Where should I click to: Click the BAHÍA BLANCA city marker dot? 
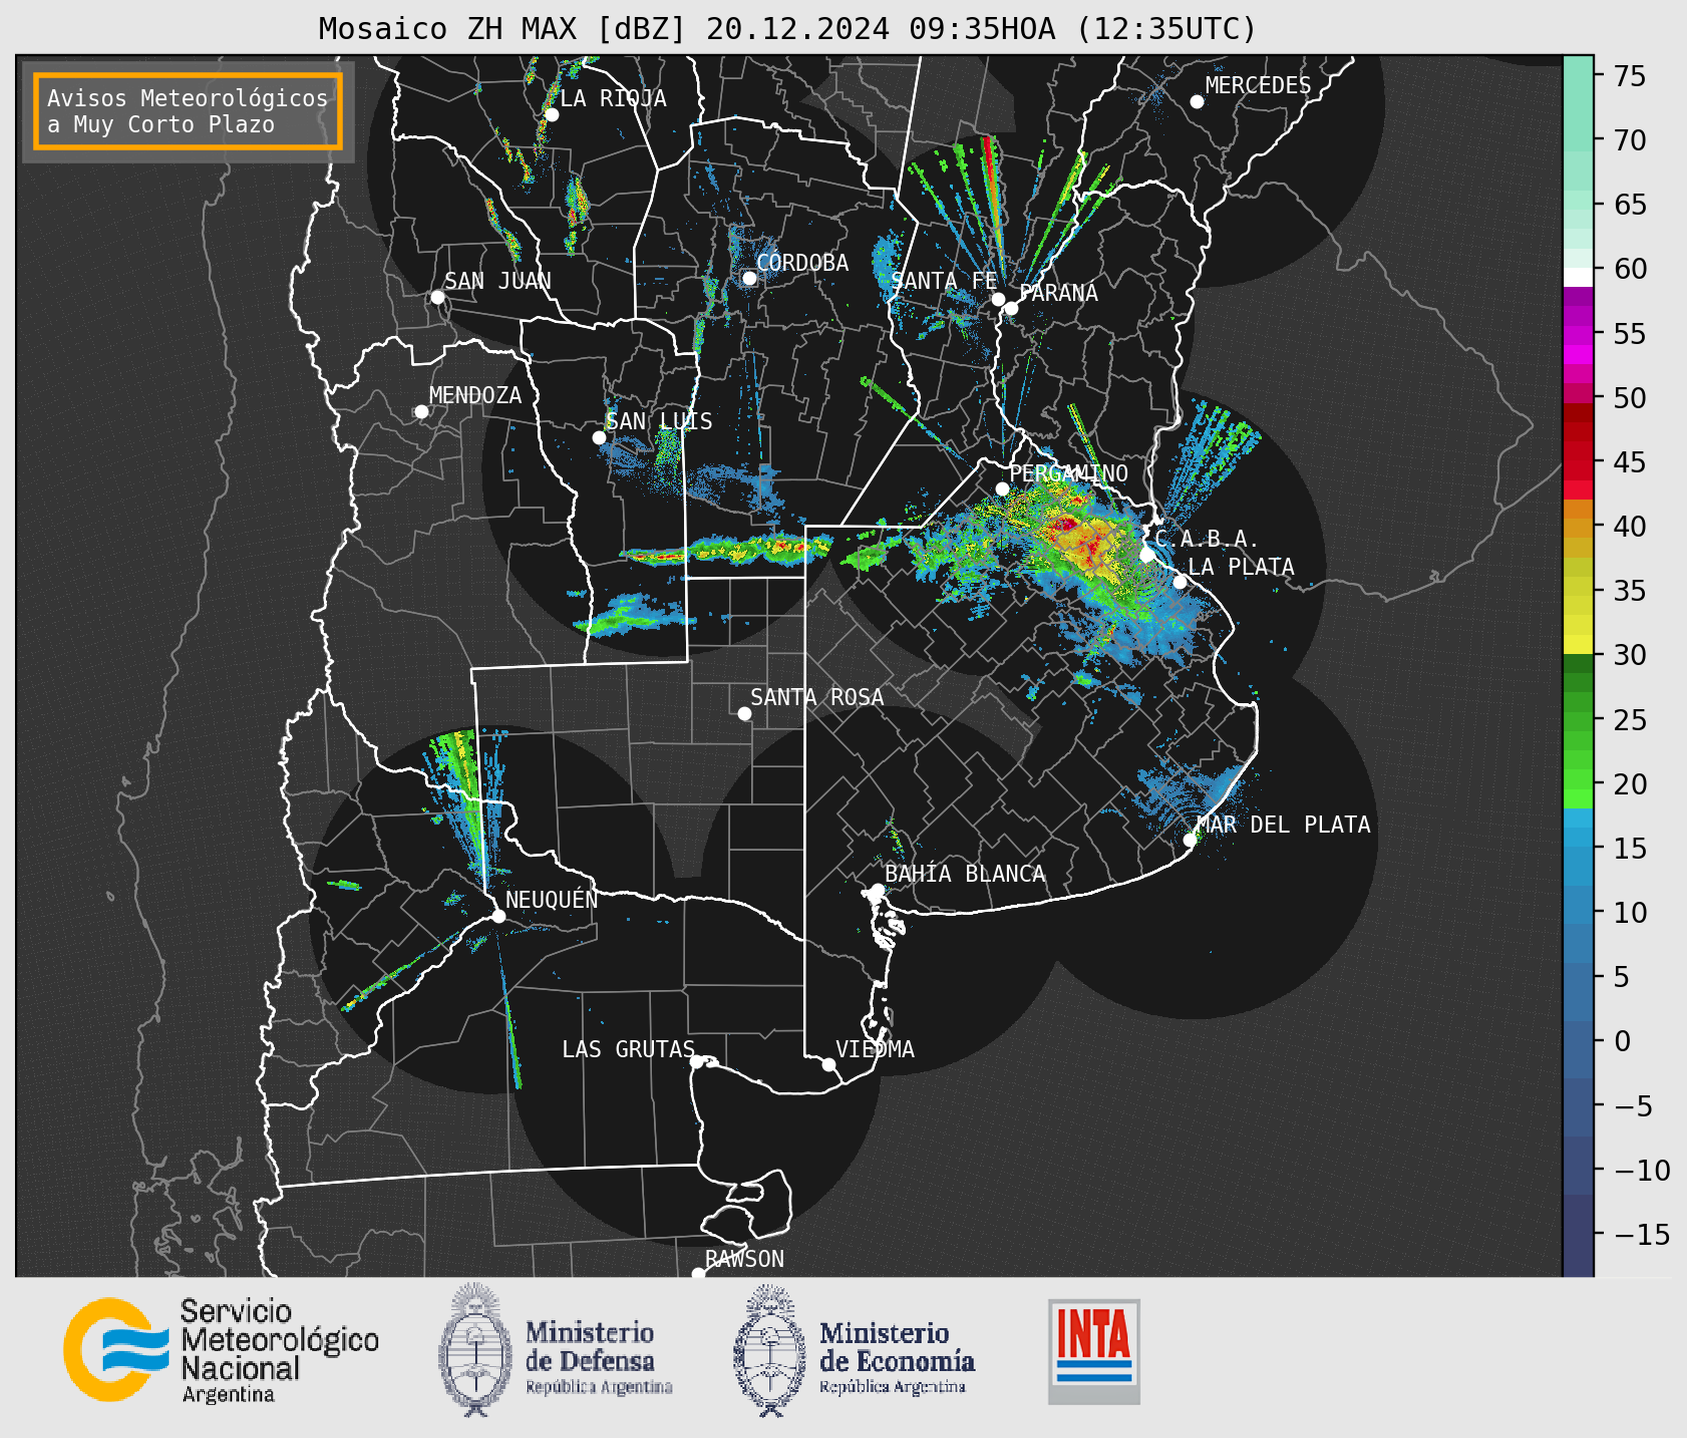coord(877,890)
